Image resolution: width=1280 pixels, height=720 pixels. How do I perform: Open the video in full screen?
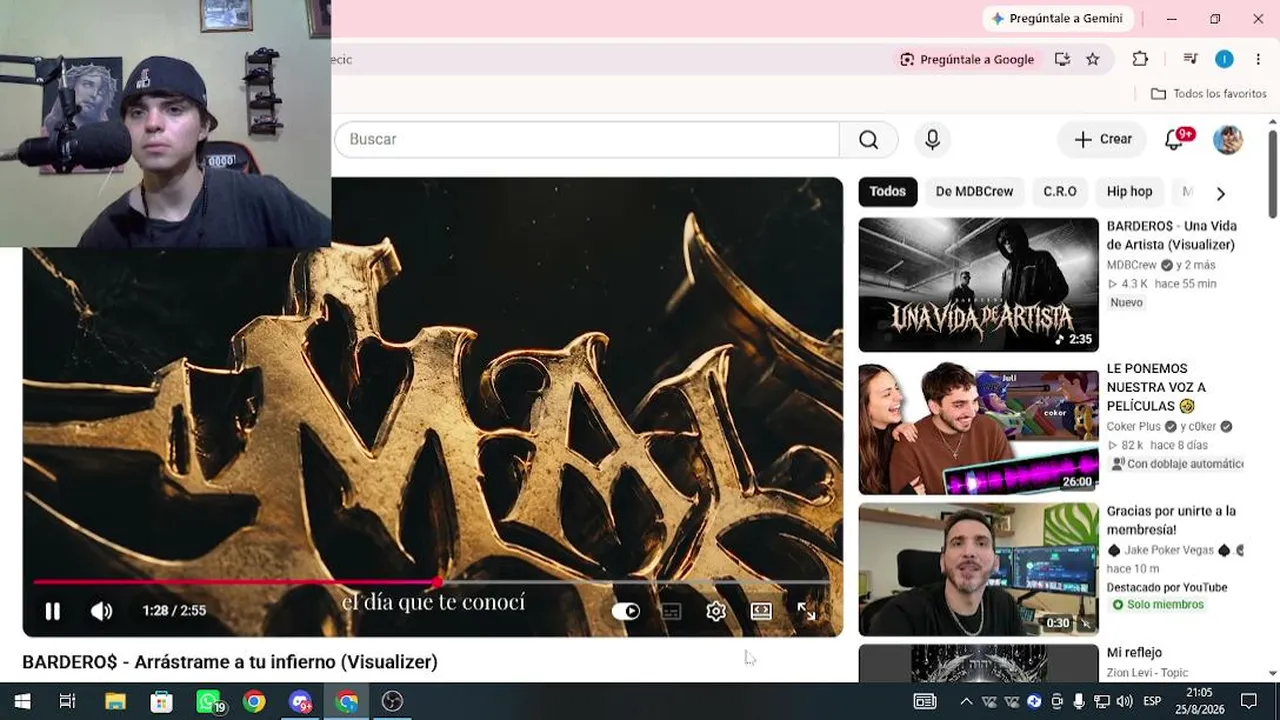[806, 611]
